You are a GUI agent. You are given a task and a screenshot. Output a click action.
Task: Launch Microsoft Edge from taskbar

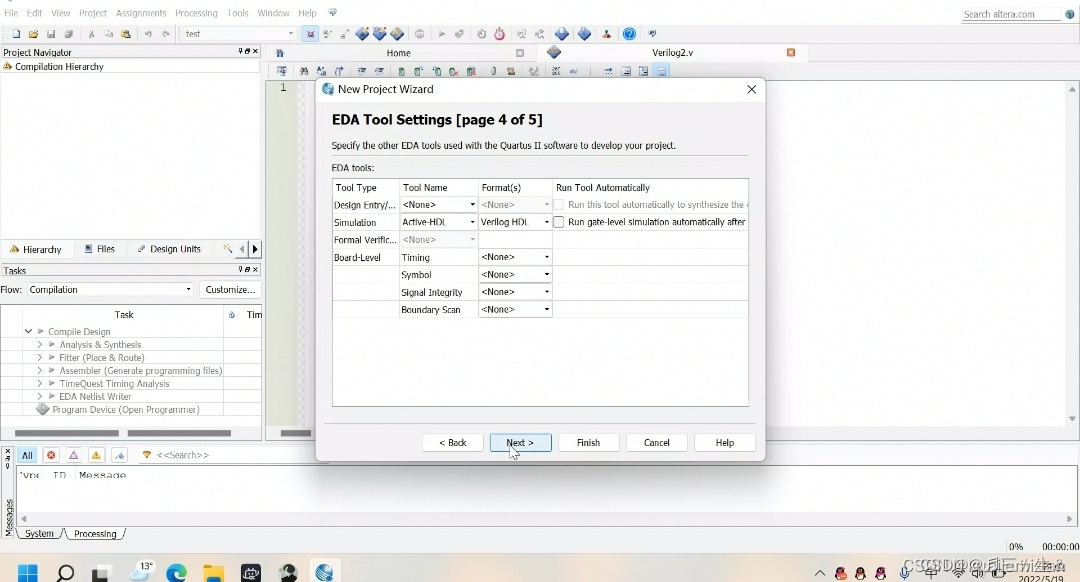coord(177,572)
